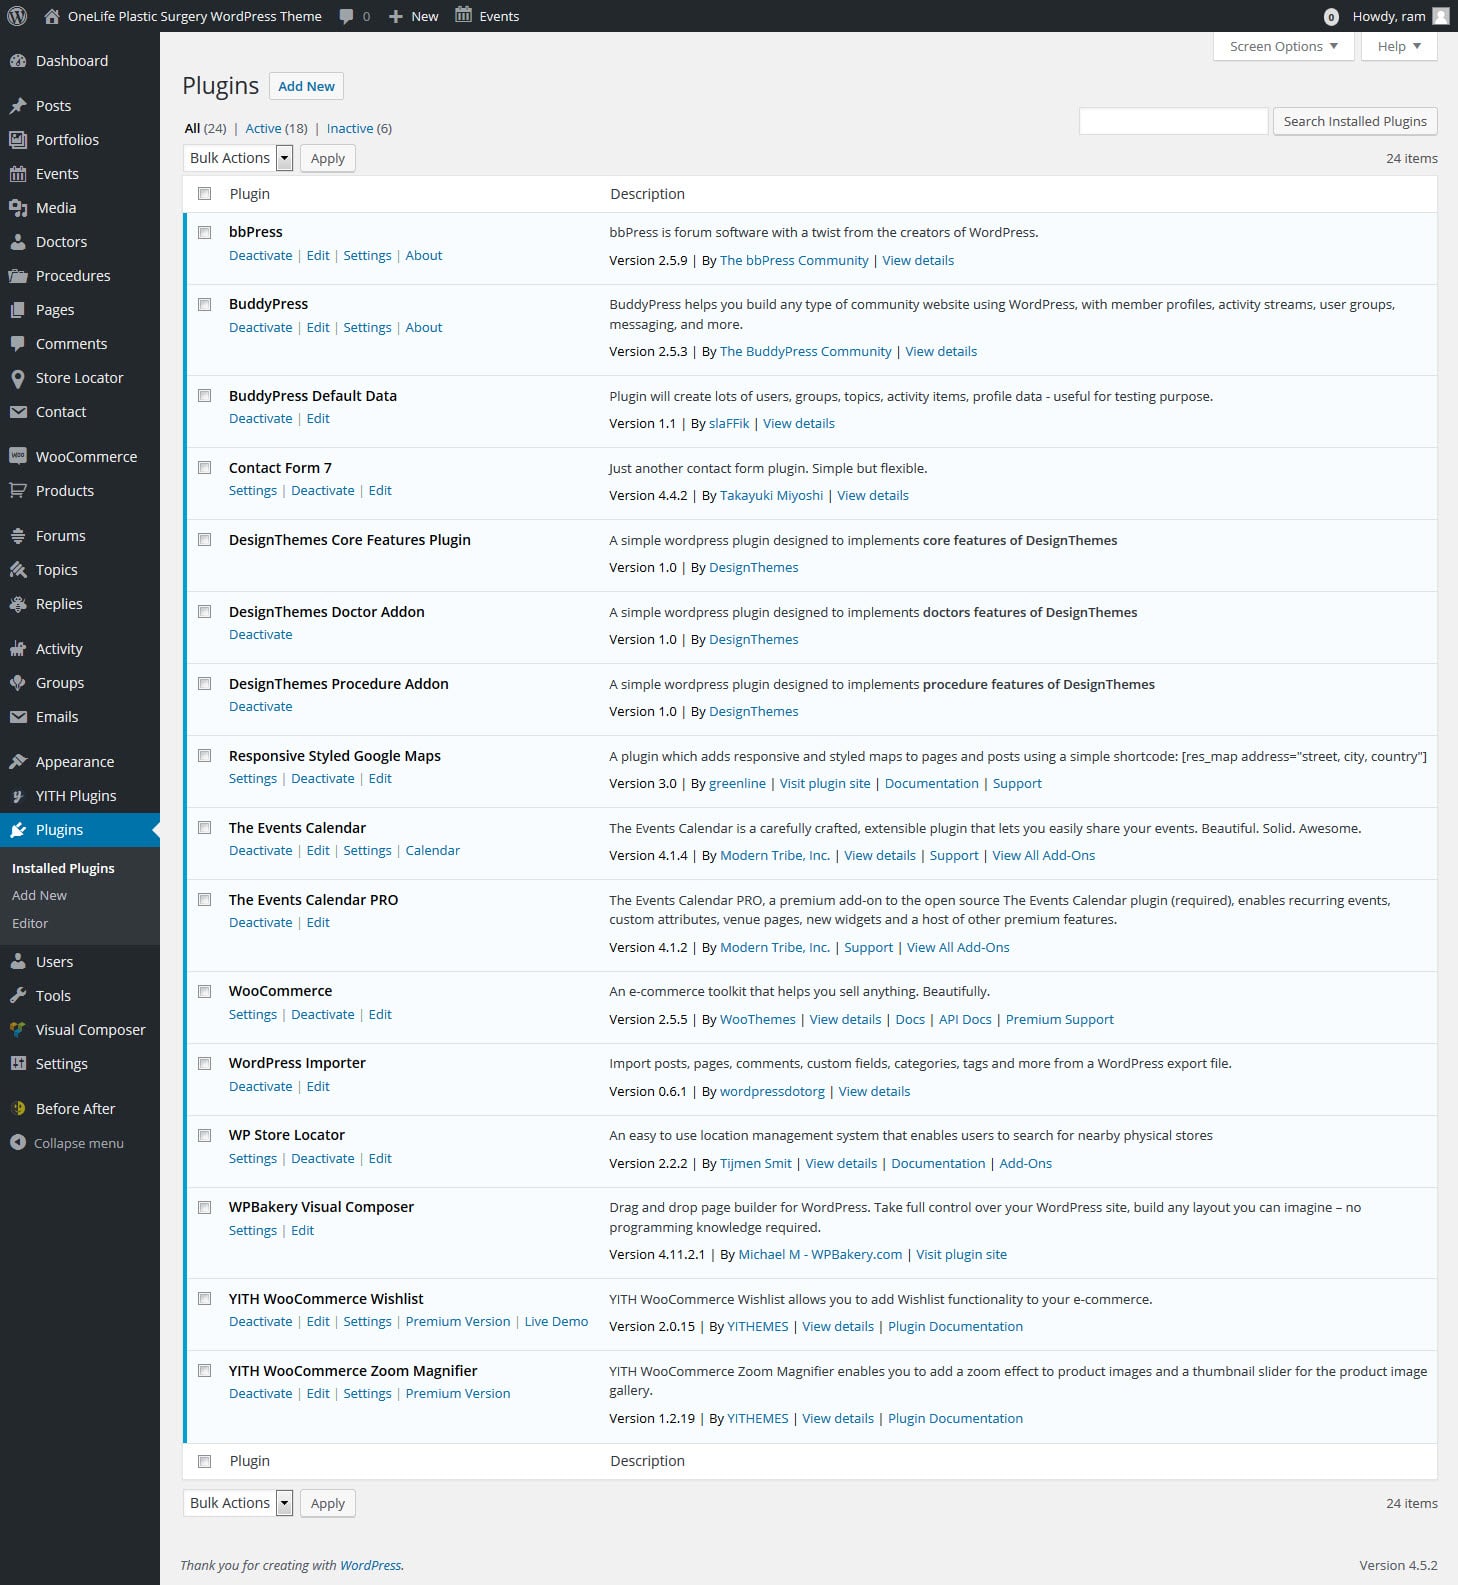Open Dashboard via its gauge icon
1458x1585 pixels.
(x=18, y=61)
